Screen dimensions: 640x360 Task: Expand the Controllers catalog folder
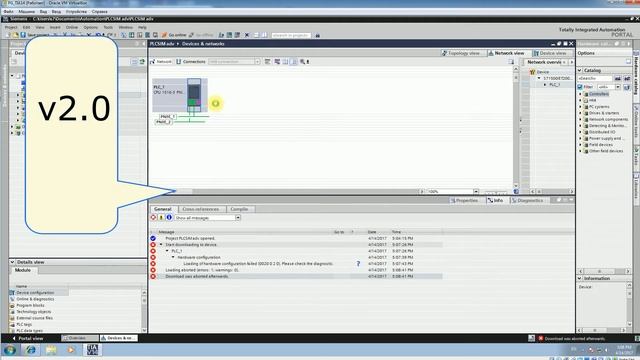click(x=580, y=94)
